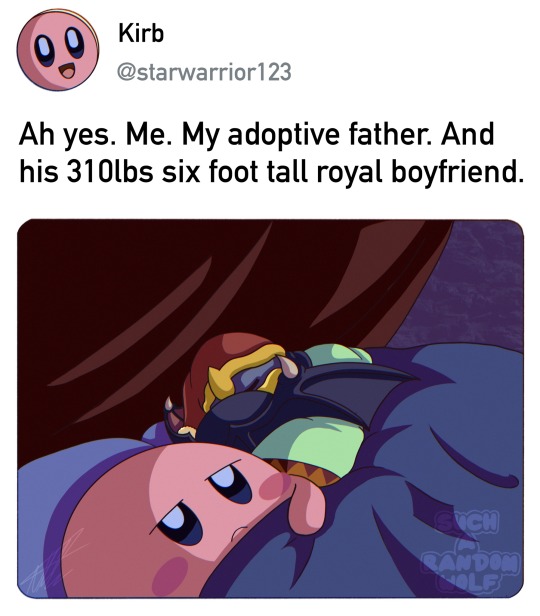Open Kirb's round profile avatar
Screen dimensions: 540x616
pyautogui.click(x=58, y=50)
